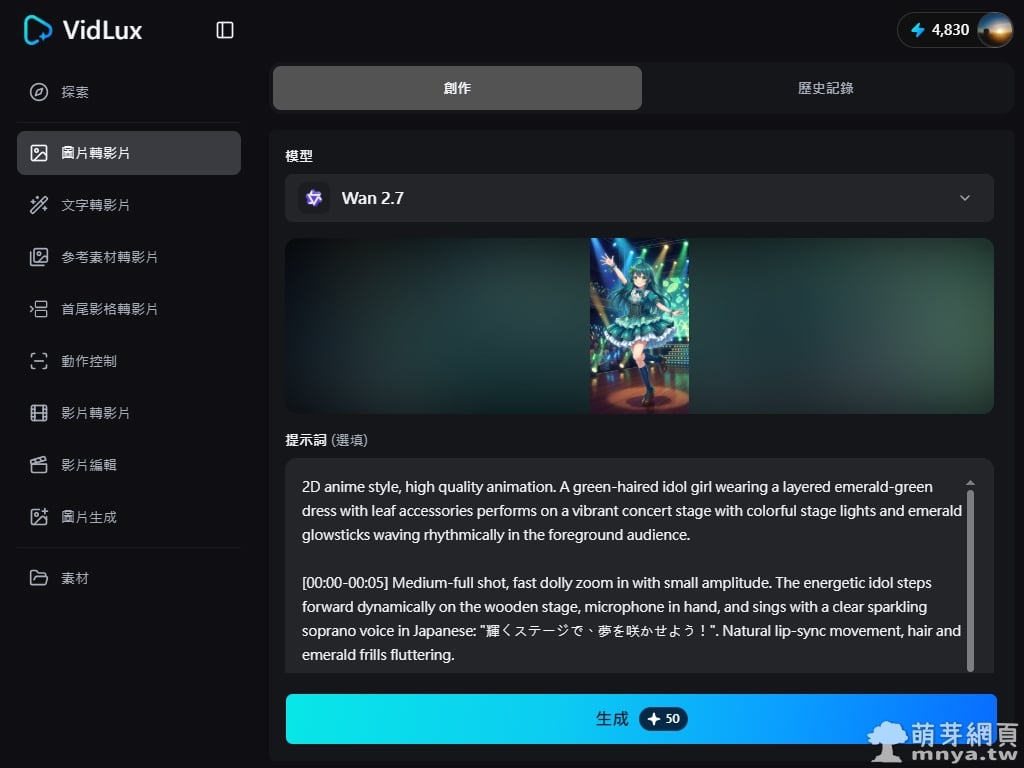Image resolution: width=1024 pixels, height=768 pixels.
Task: Click the 提示詞 (選填) label
Action: (327, 440)
